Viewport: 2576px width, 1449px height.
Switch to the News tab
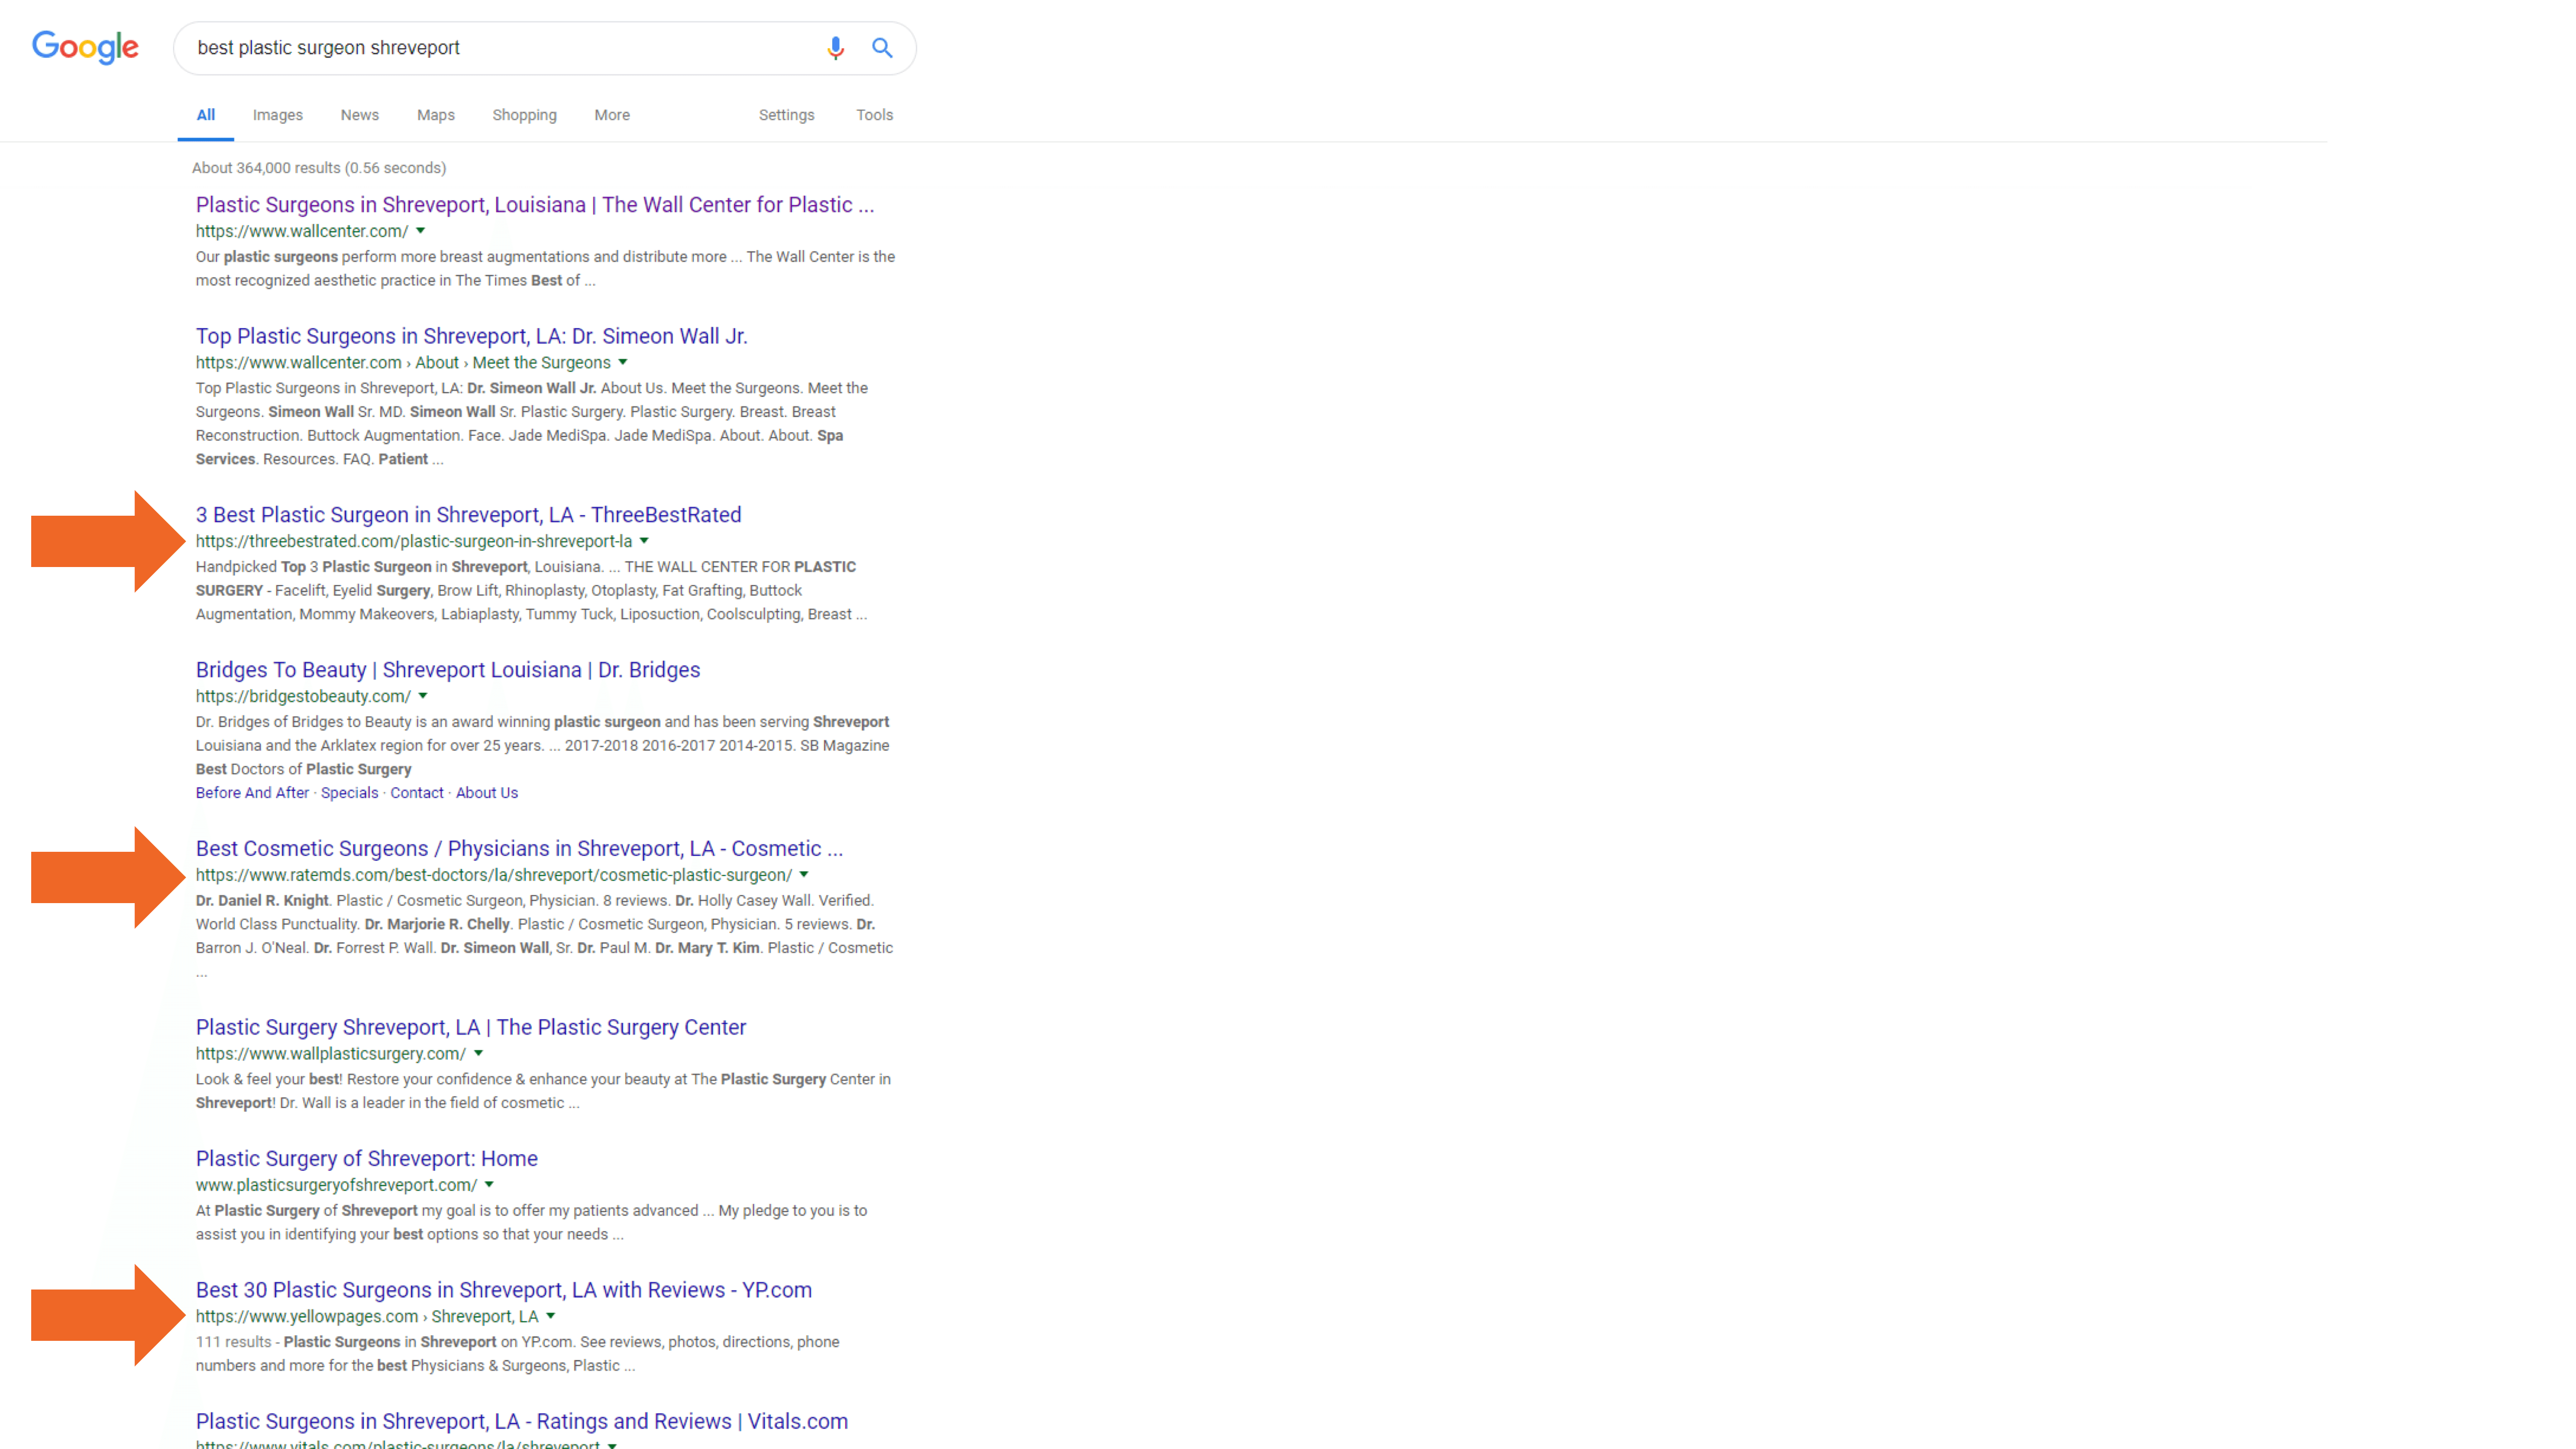pos(360,115)
